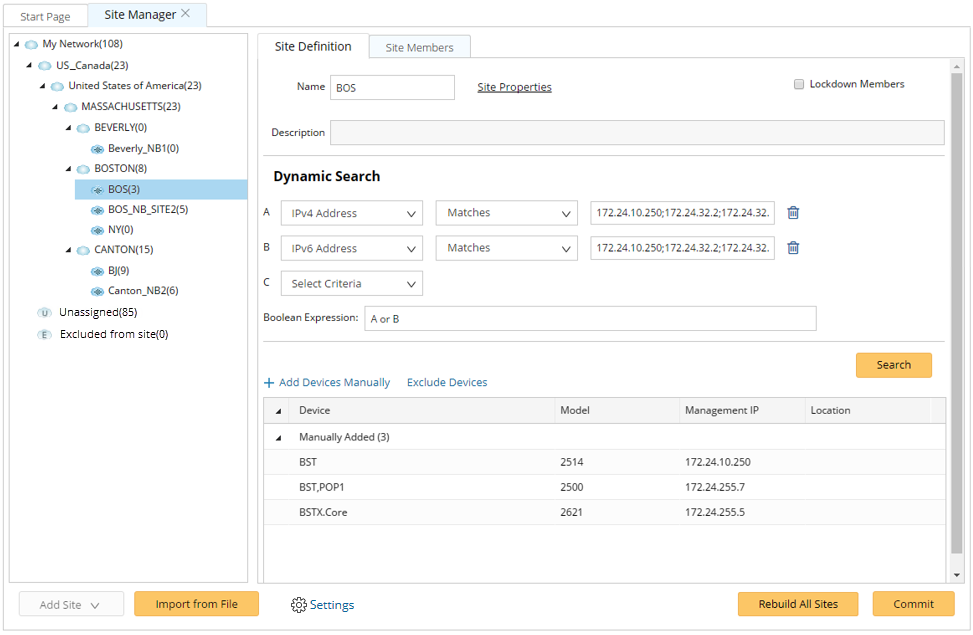Collapse the Manually Added device group
Viewport: 973px width, 635px height.
(279, 437)
